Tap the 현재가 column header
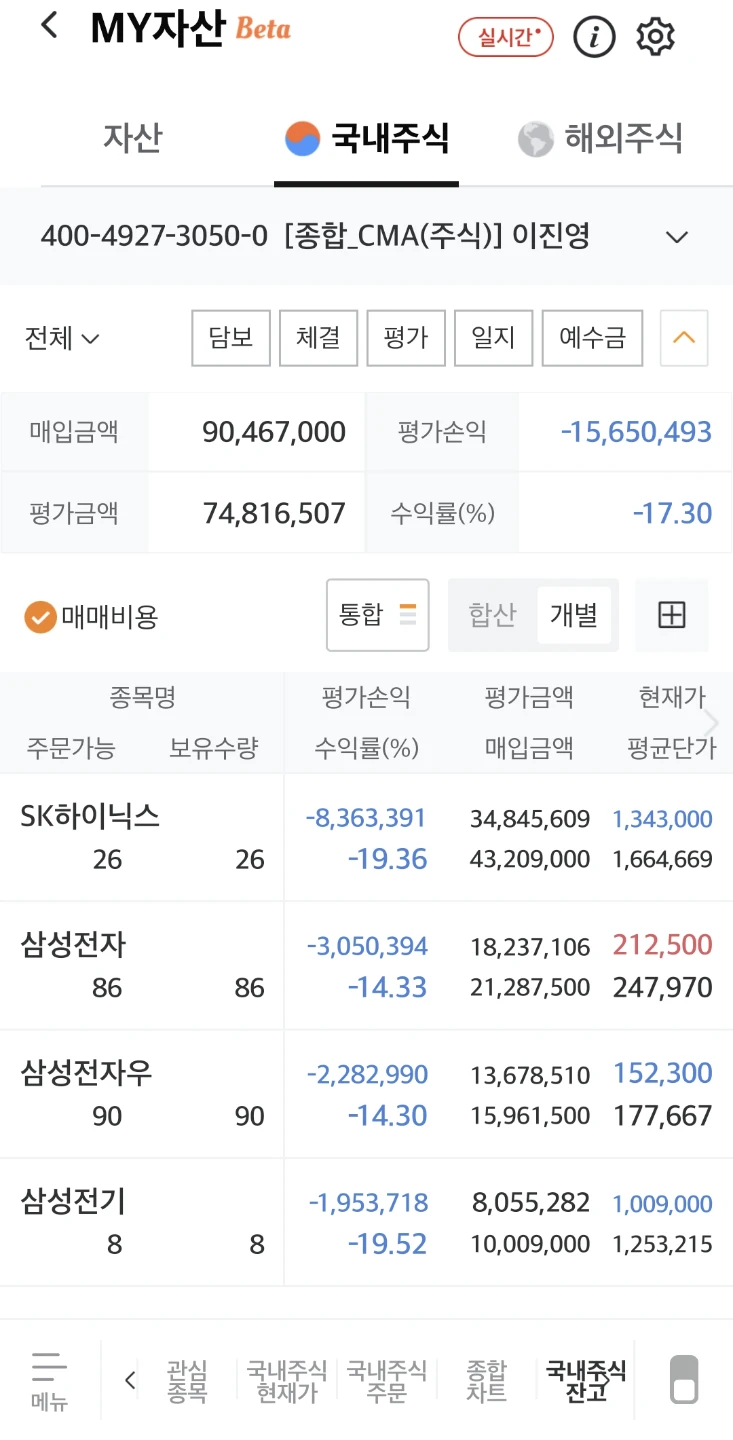 (x=673, y=697)
